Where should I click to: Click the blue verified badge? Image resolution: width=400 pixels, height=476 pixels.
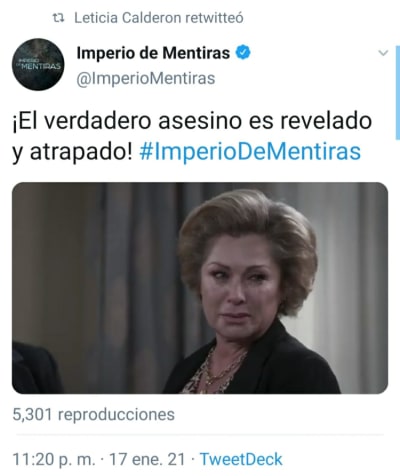pos(243,53)
